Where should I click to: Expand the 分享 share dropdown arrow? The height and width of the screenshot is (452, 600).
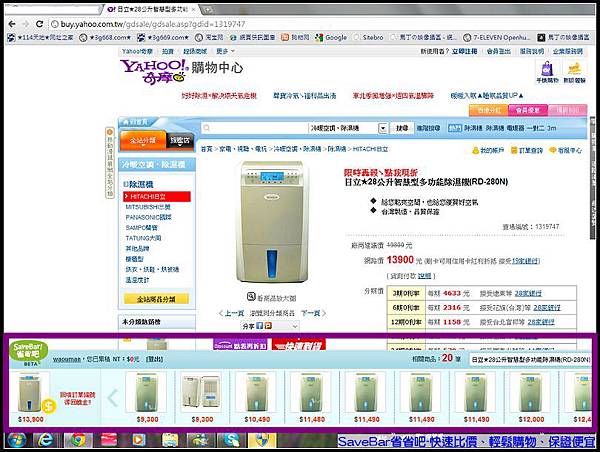pos(295,326)
